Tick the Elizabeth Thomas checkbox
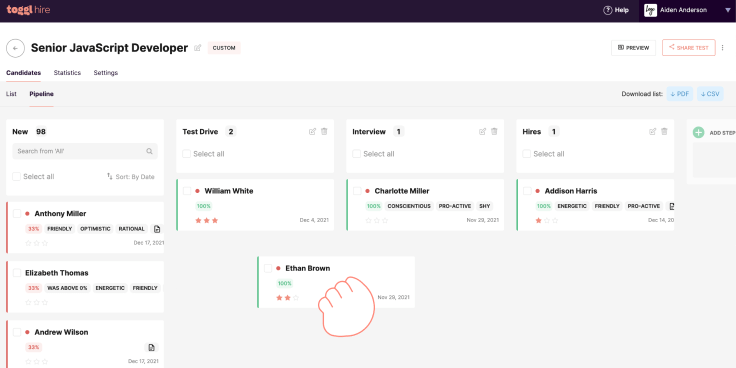 pos(17,273)
